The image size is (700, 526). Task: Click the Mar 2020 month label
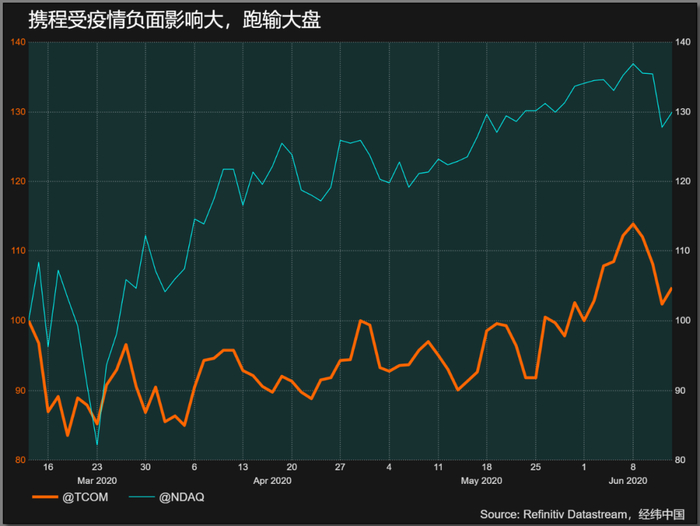coord(97,480)
